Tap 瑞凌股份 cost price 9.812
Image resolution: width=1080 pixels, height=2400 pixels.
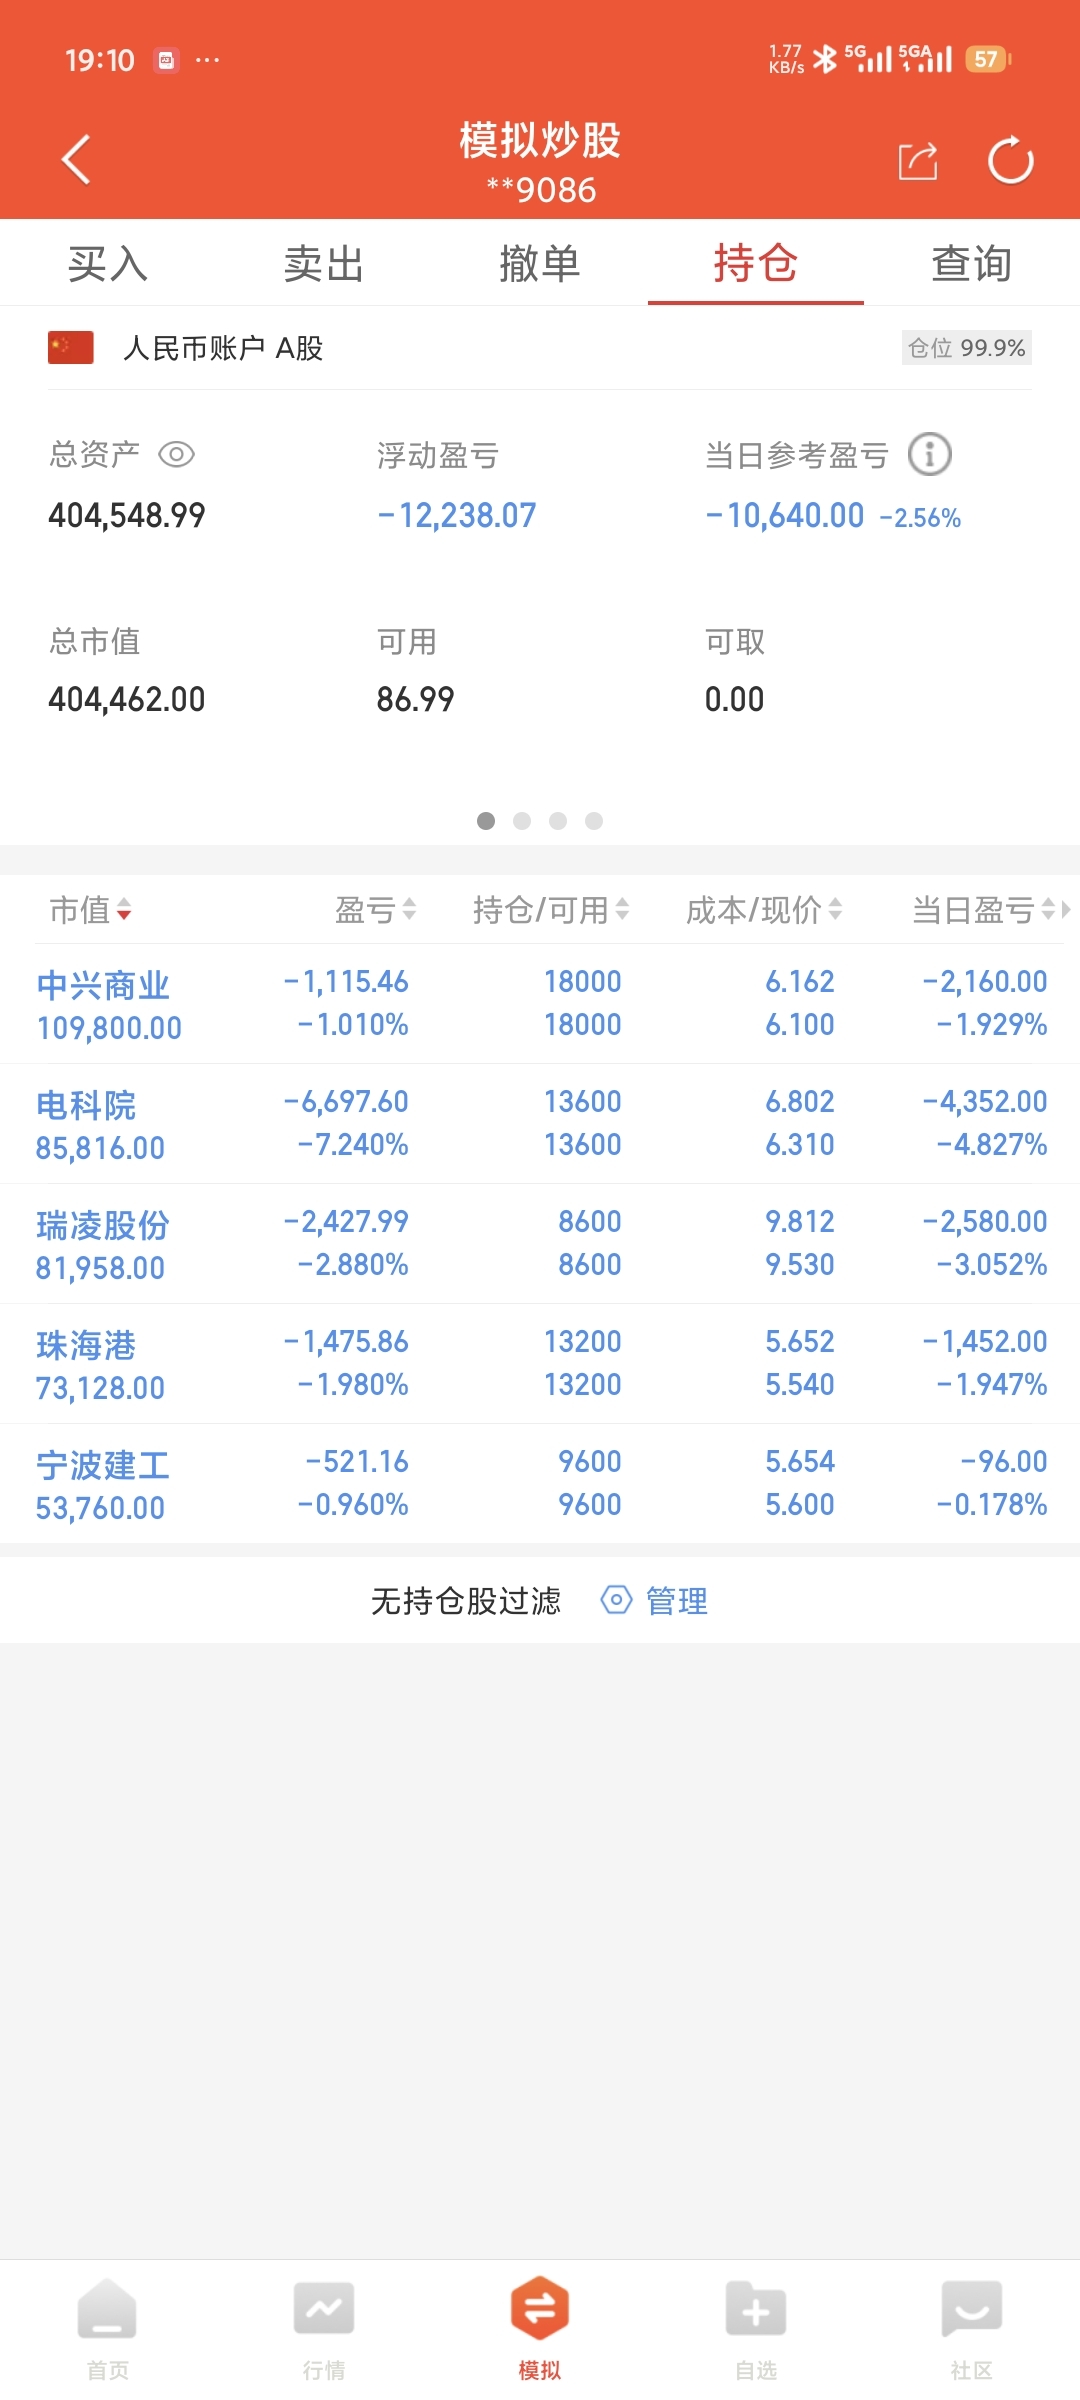(800, 1222)
